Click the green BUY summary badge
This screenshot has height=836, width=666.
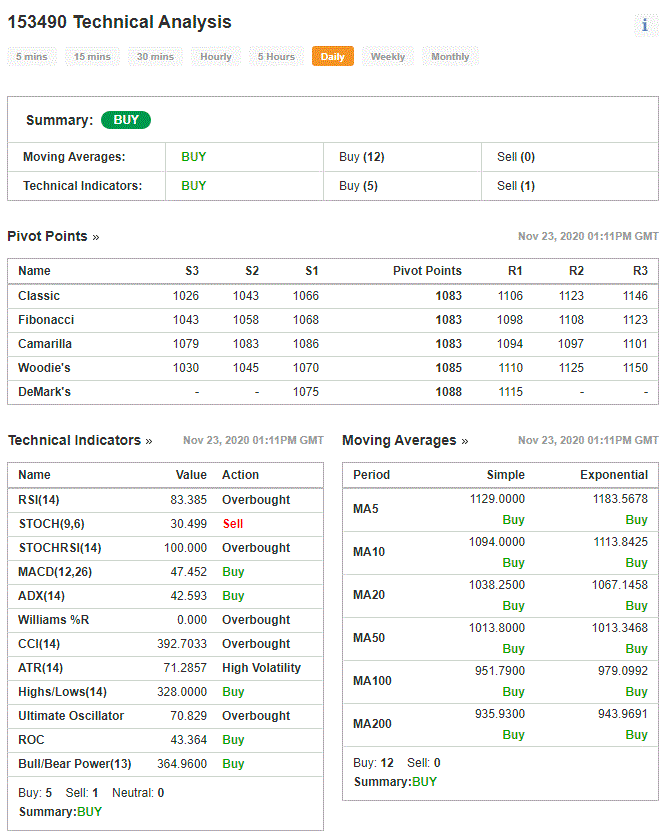126,120
